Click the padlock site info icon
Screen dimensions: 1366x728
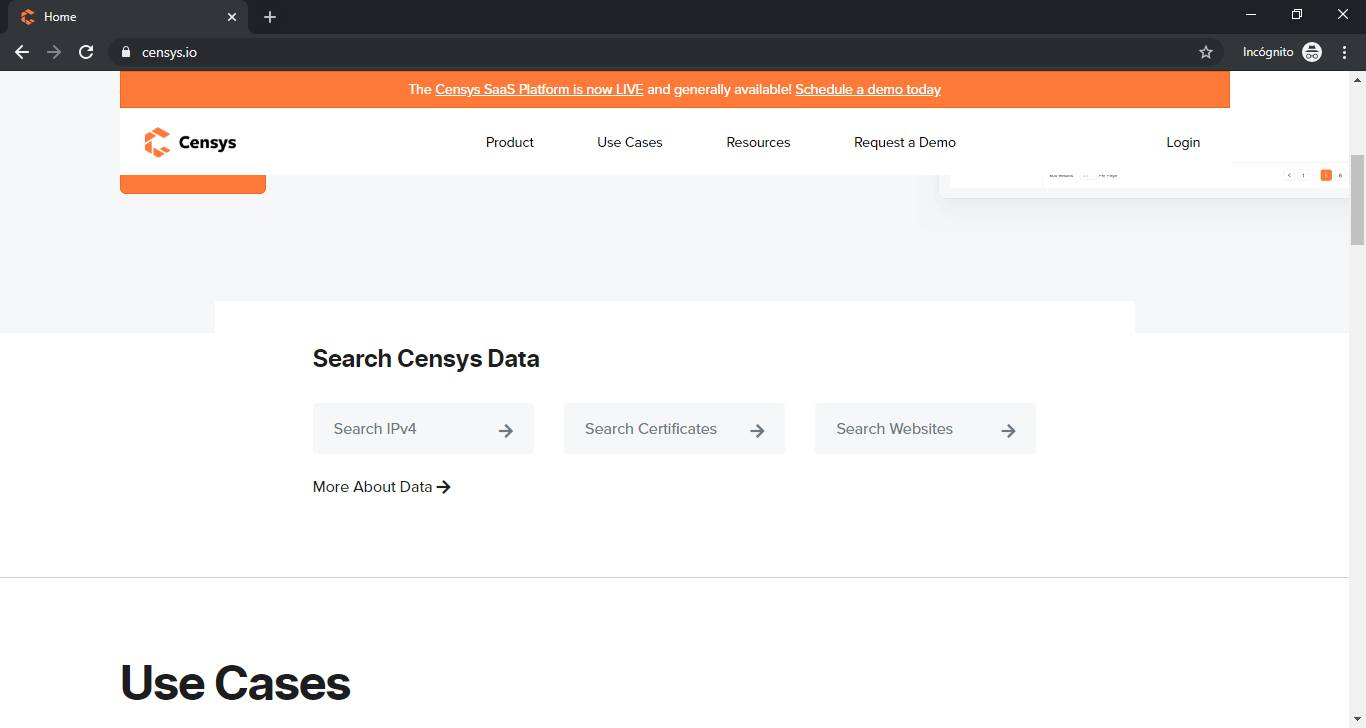(126, 52)
